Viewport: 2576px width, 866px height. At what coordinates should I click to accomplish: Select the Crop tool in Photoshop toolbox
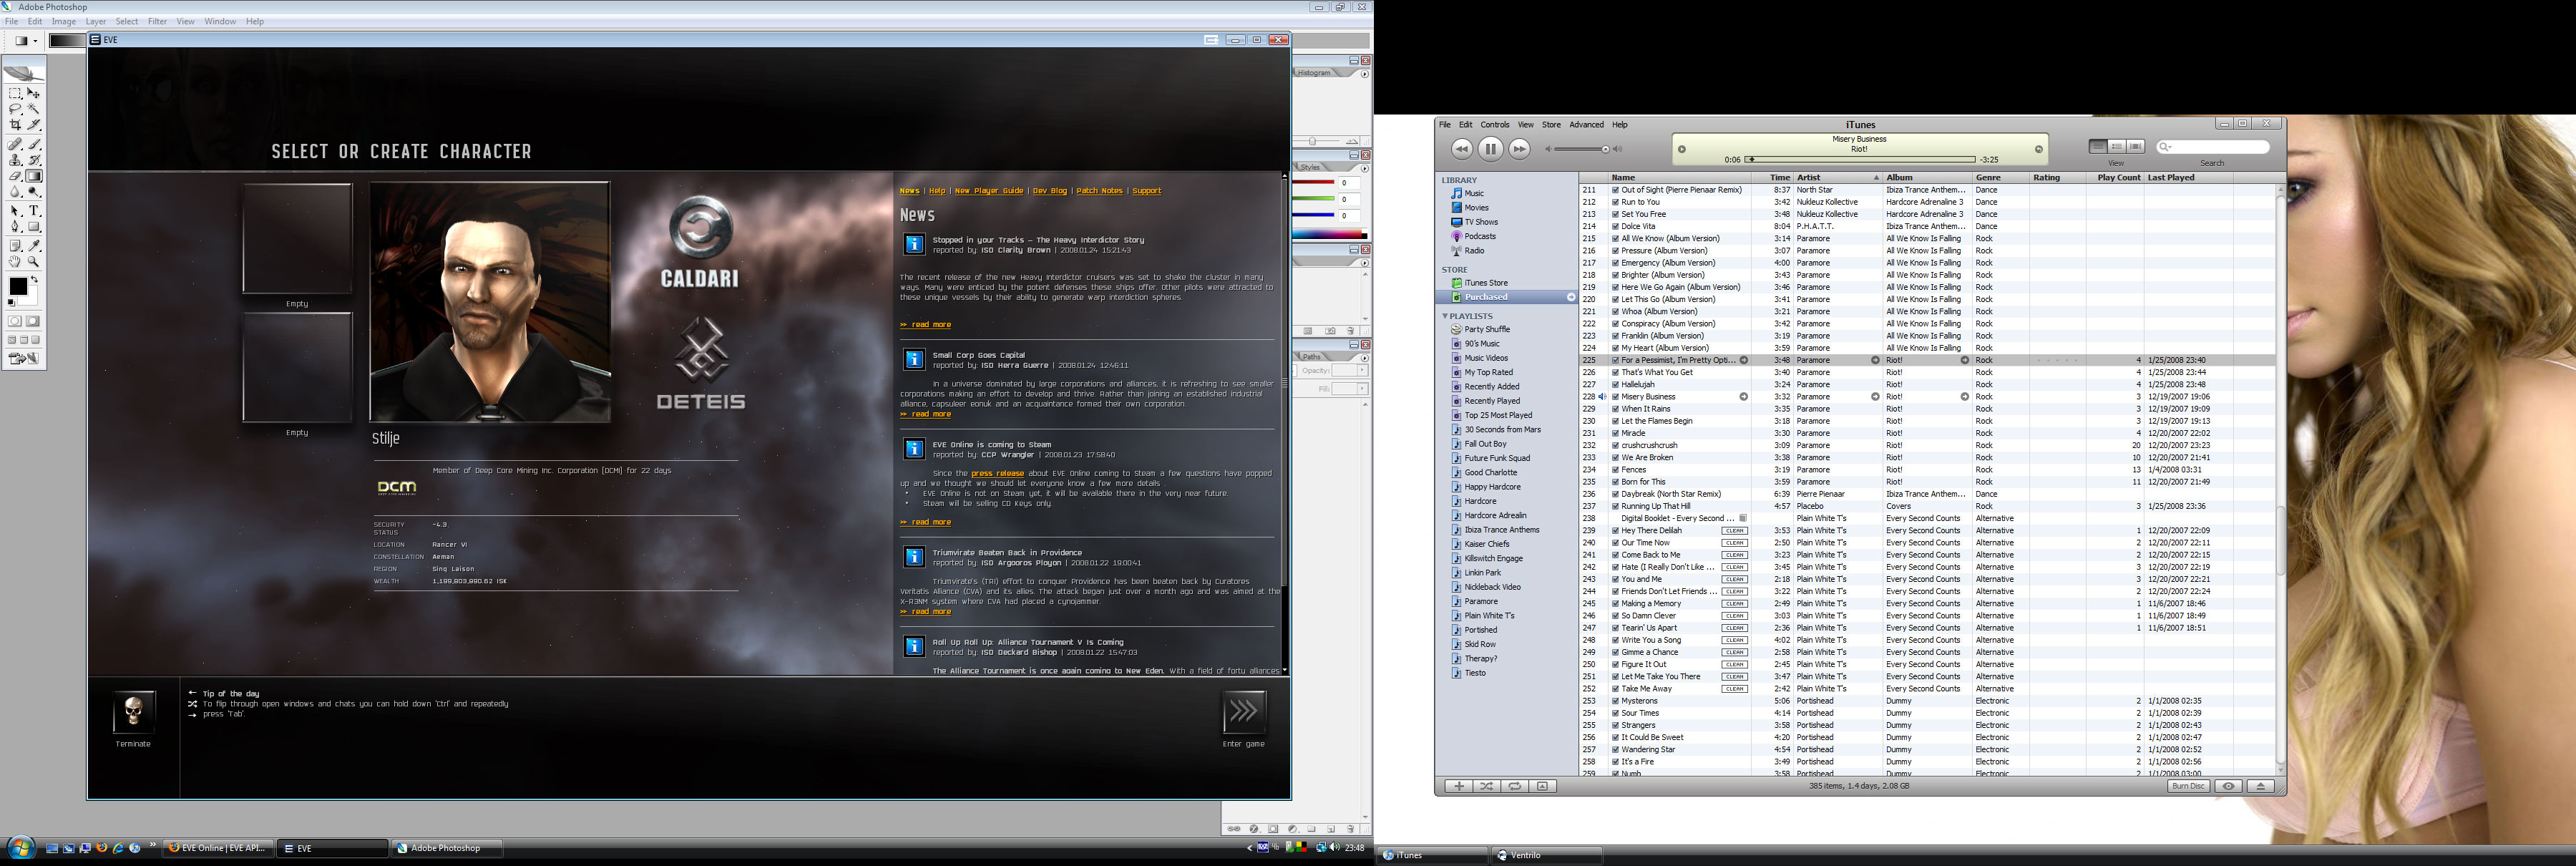tap(15, 125)
